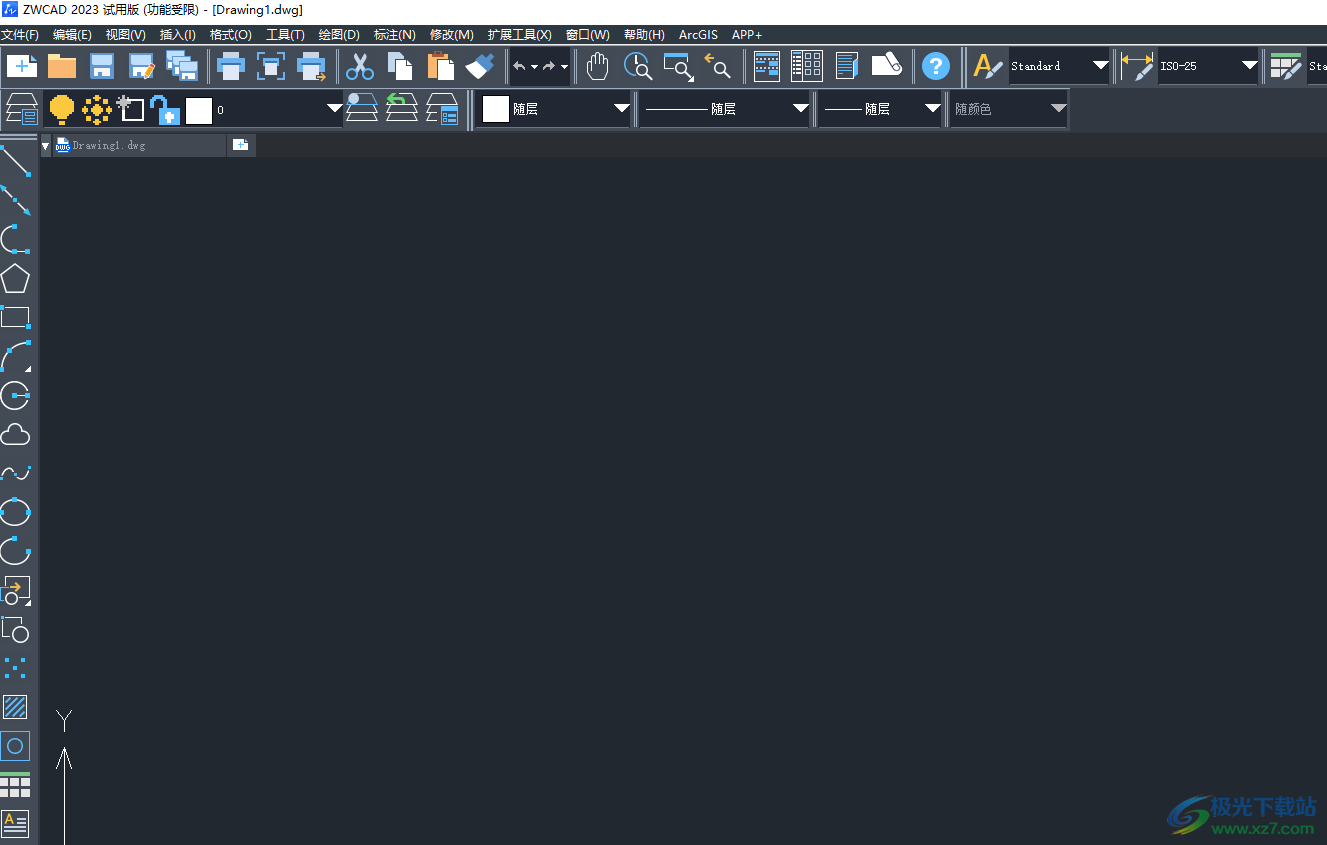Click the Save All stacked disks icon
This screenshot has width=1327, height=845.
pos(181,66)
